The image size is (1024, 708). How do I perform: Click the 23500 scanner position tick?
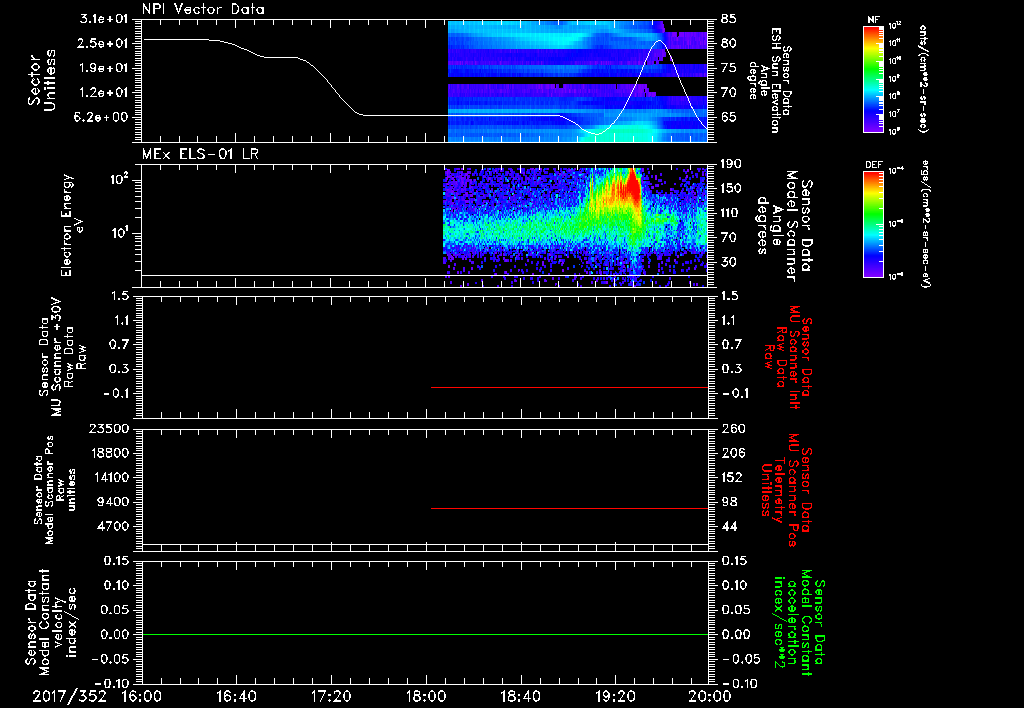coord(109,428)
